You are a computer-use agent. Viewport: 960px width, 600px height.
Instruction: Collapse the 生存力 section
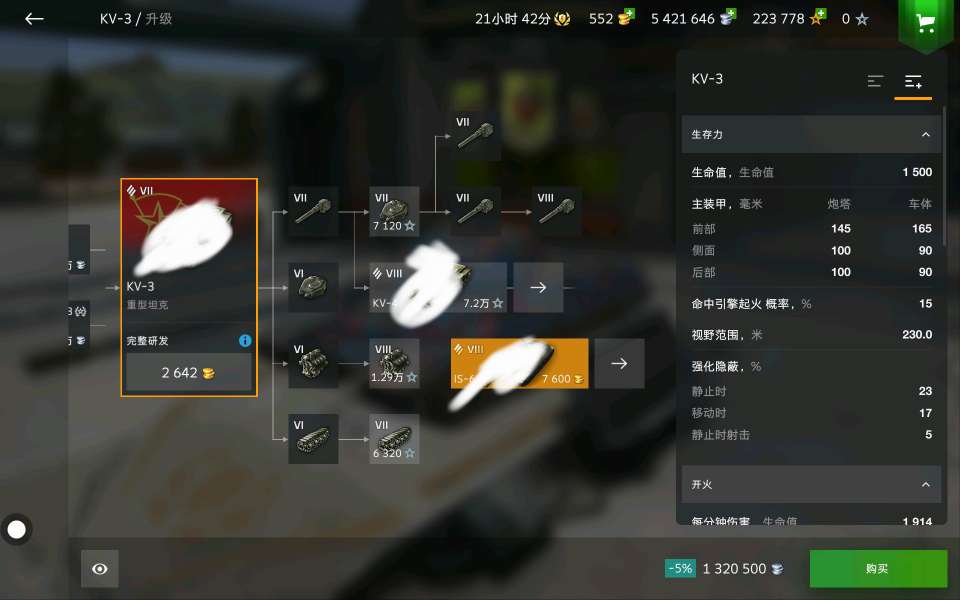click(x=926, y=135)
